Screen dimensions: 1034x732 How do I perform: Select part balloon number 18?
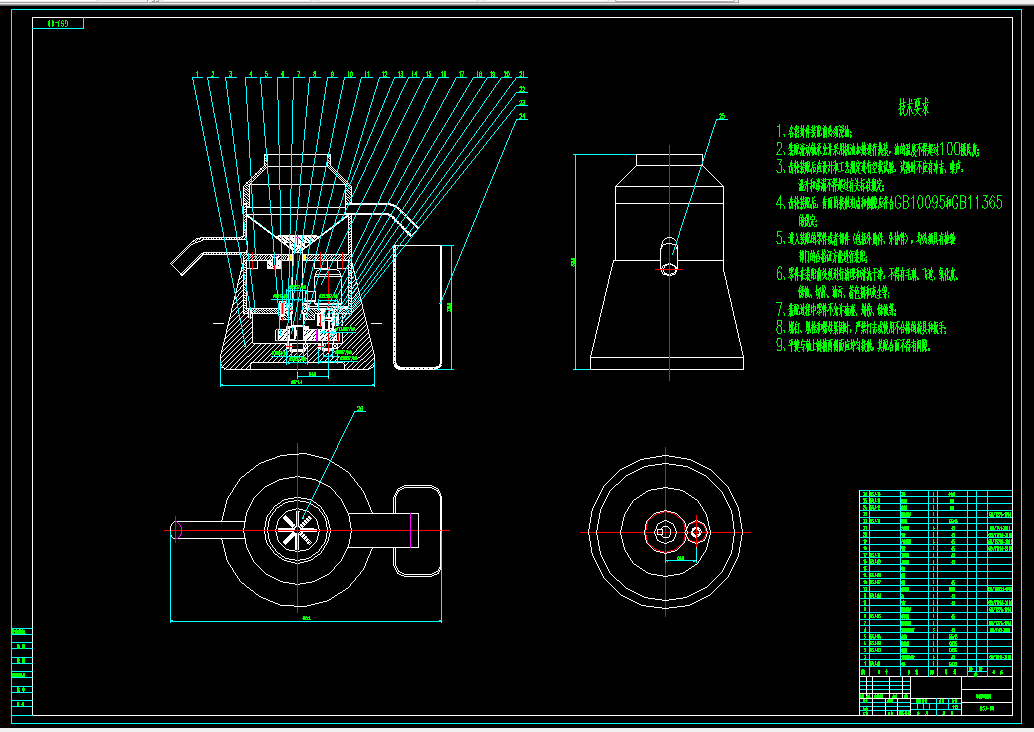479,75
